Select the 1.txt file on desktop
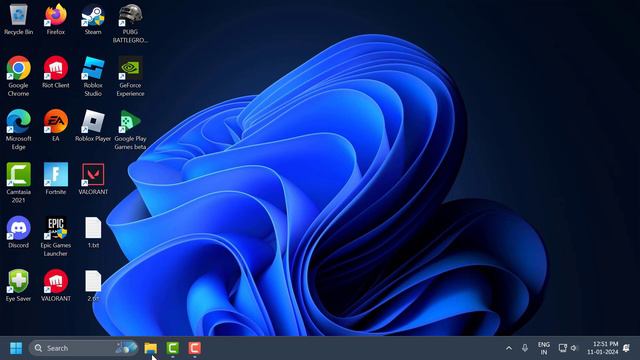This screenshot has height=360, width=640. (x=93, y=232)
